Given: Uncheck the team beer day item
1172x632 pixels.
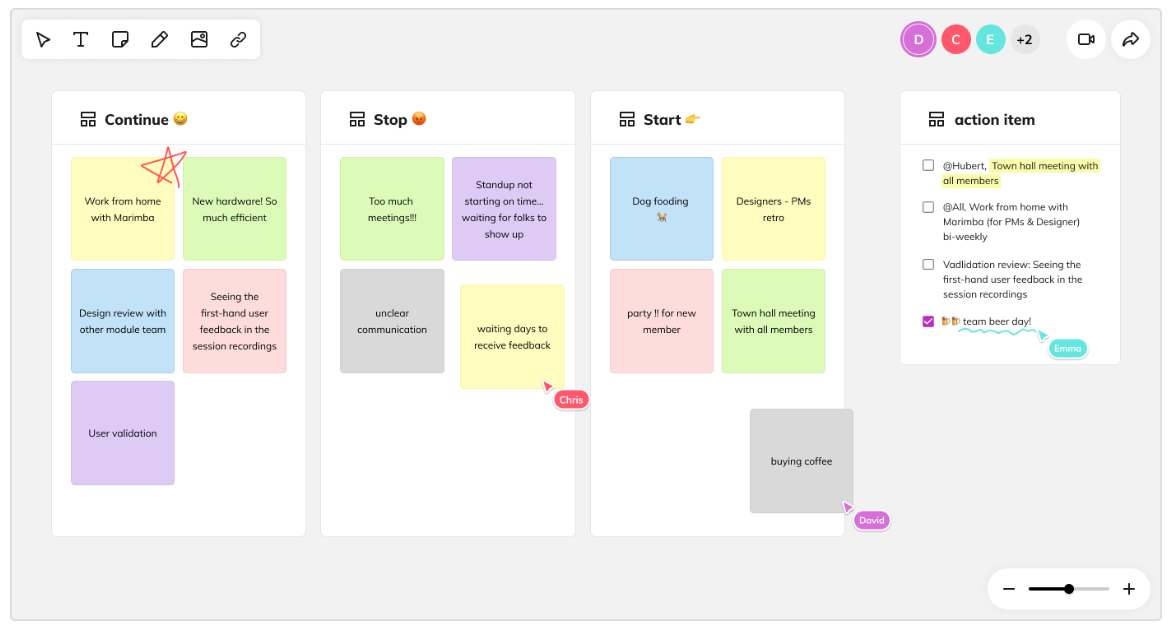Looking at the screenshot, I should [x=928, y=321].
